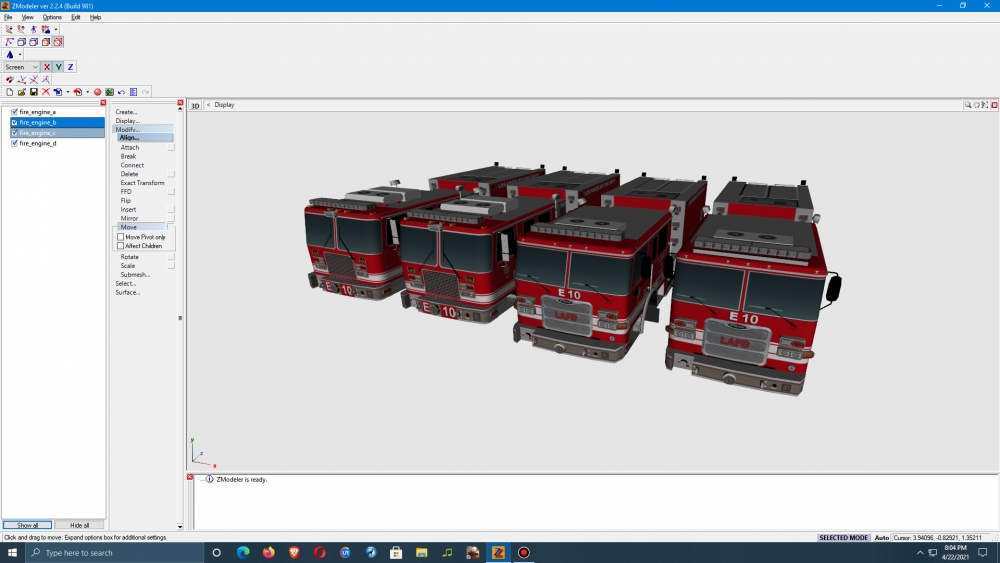The height and width of the screenshot is (563, 1000).
Task: Open Import icon dropdown arrow
Action: click(68, 92)
